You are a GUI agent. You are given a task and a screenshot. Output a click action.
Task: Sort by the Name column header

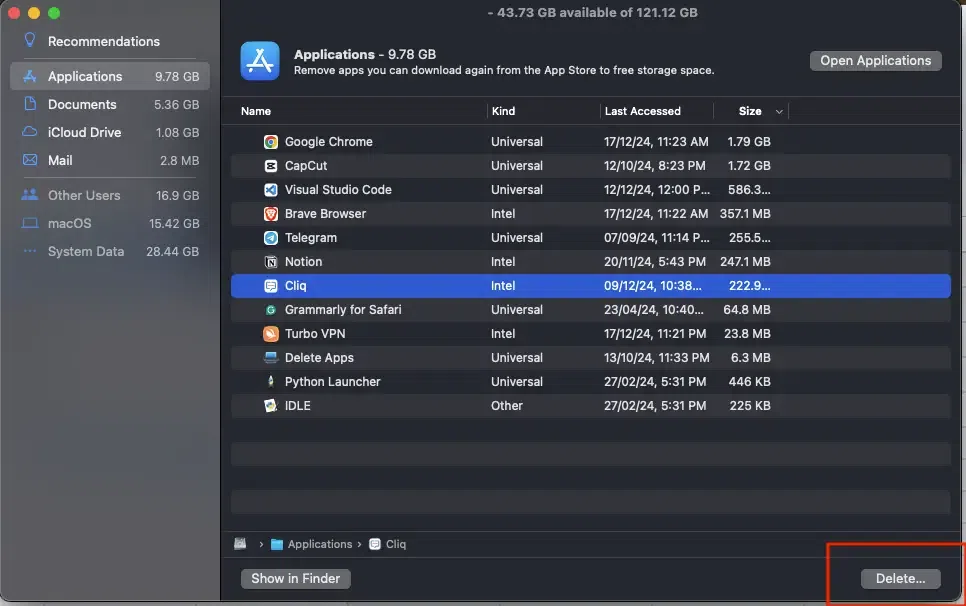pos(256,111)
